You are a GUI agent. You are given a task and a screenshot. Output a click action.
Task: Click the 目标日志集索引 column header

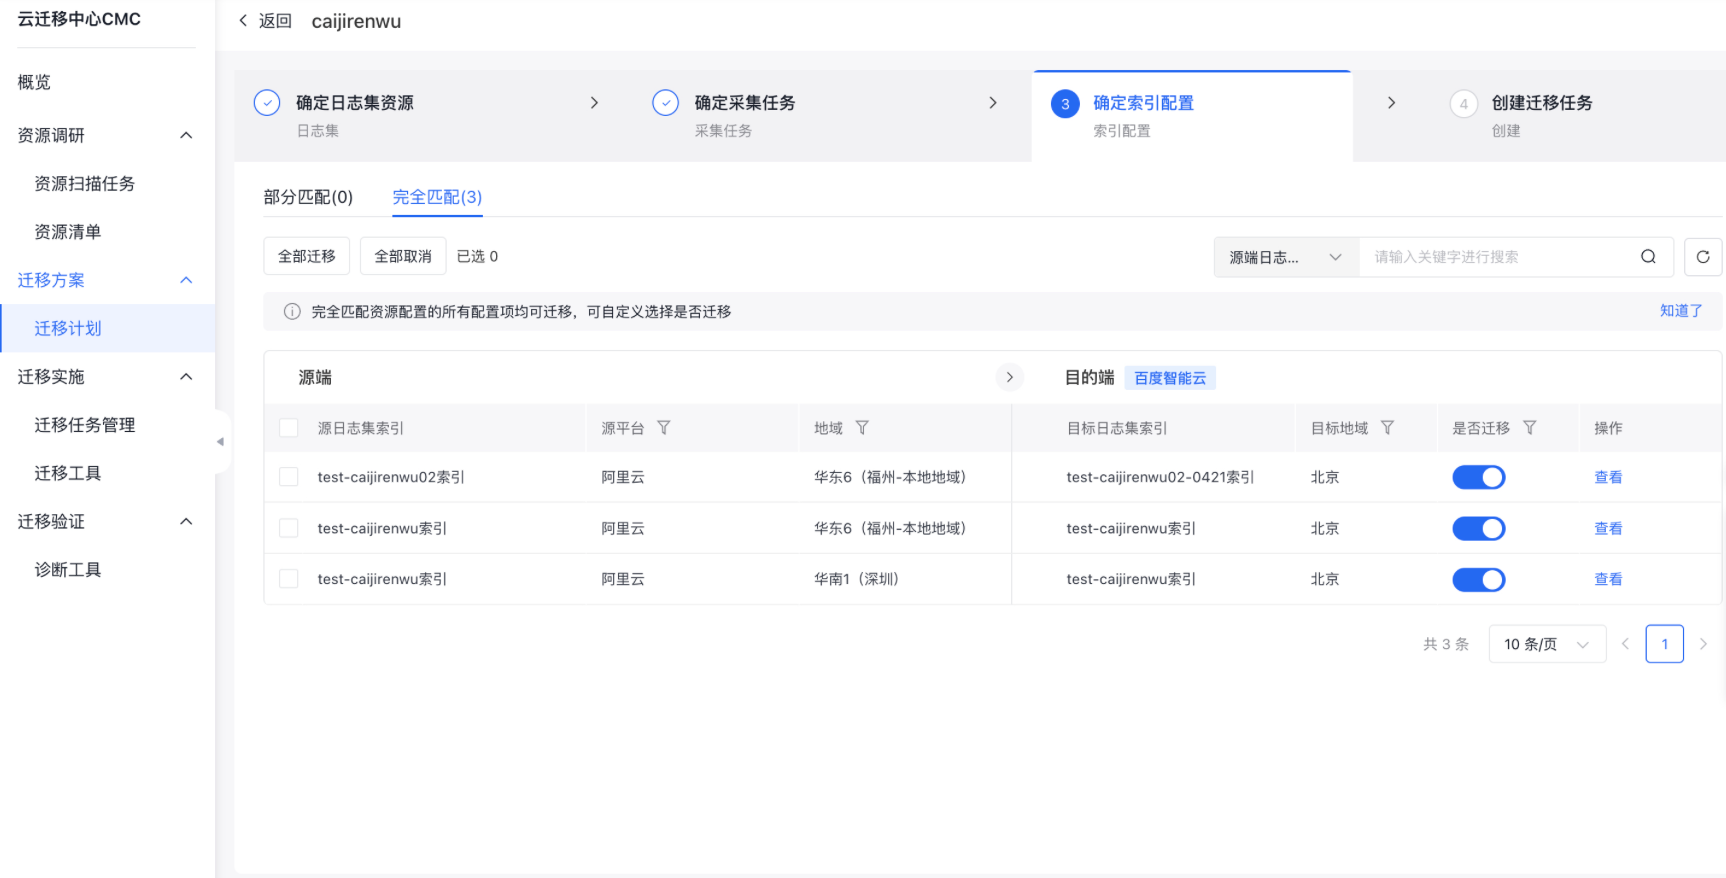(x=1117, y=428)
